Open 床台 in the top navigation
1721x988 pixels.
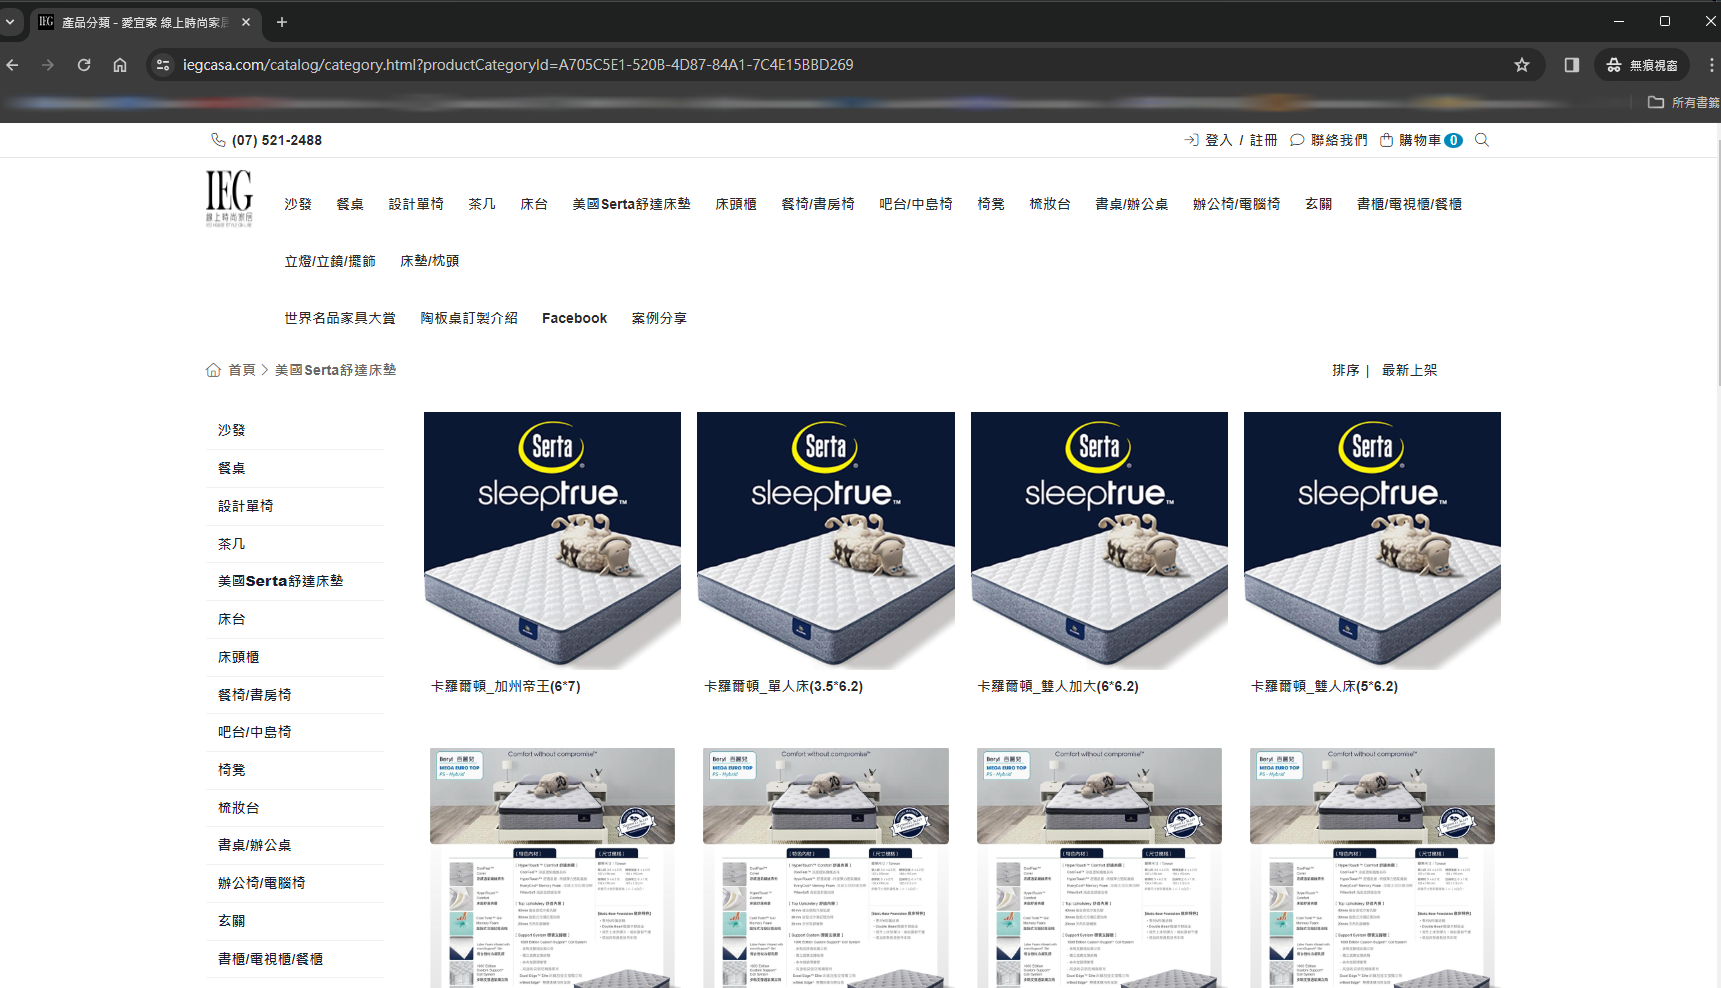pos(534,204)
